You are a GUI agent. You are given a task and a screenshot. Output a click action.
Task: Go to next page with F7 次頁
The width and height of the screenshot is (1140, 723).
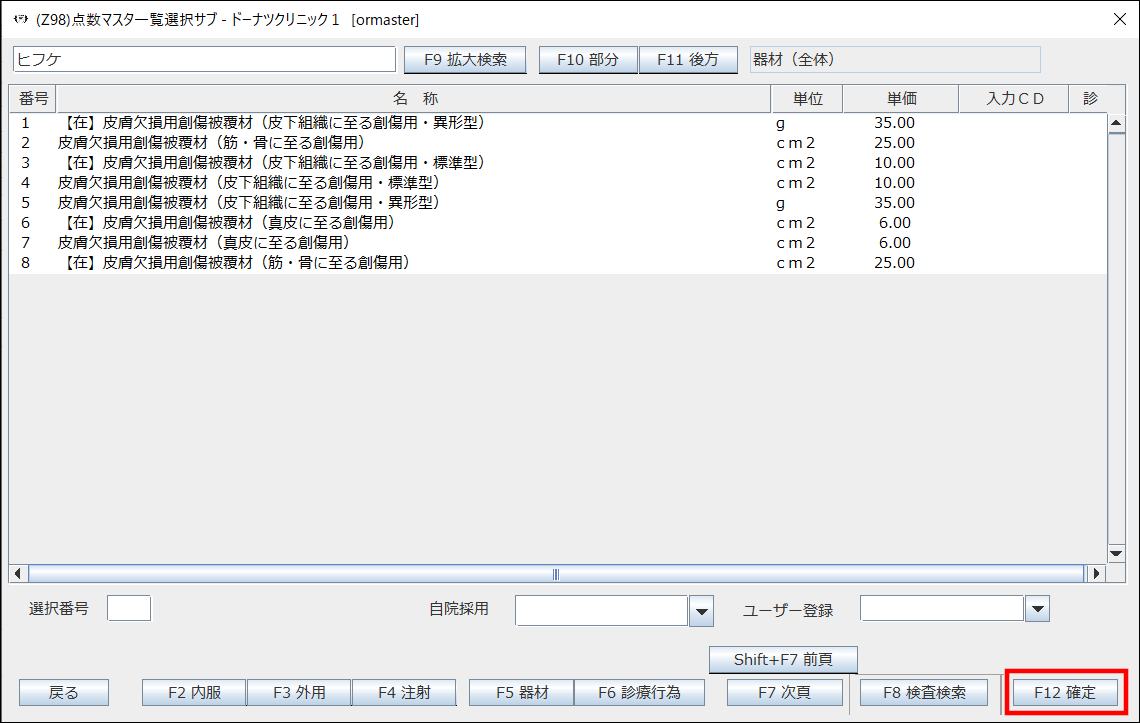click(783, 692)
